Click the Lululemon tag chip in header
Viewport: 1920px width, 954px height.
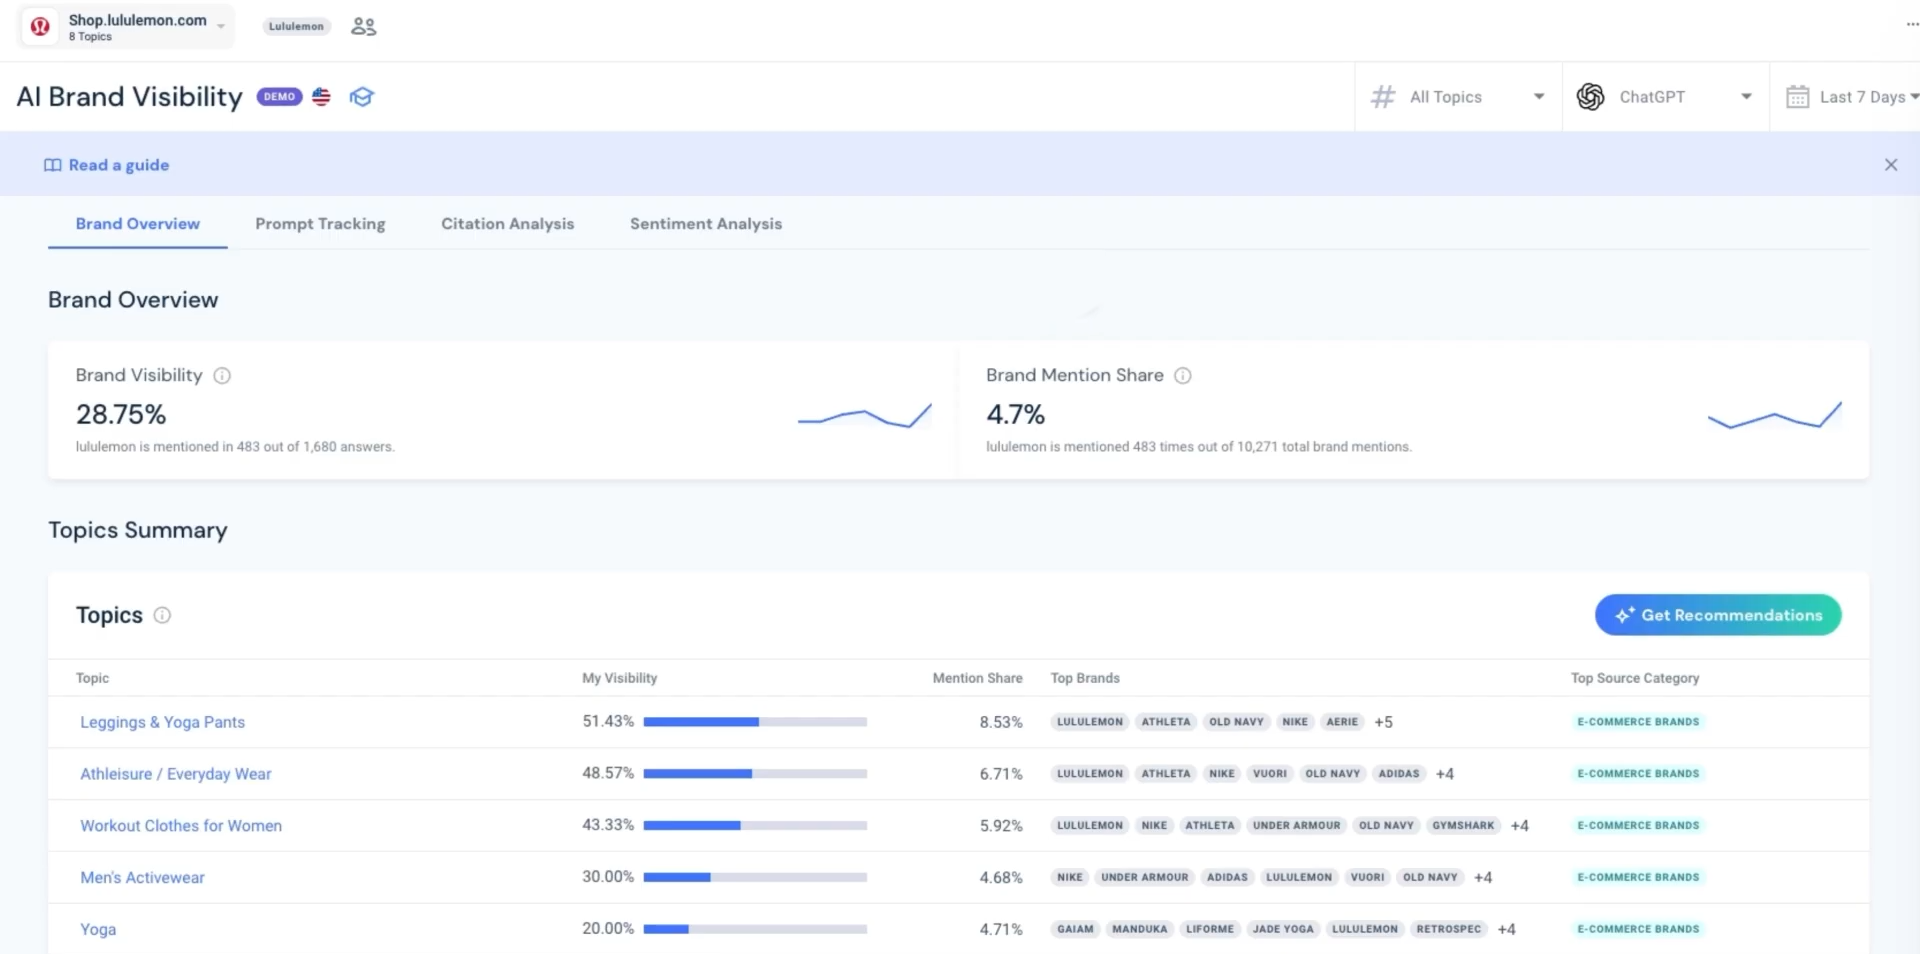point(296,26)
